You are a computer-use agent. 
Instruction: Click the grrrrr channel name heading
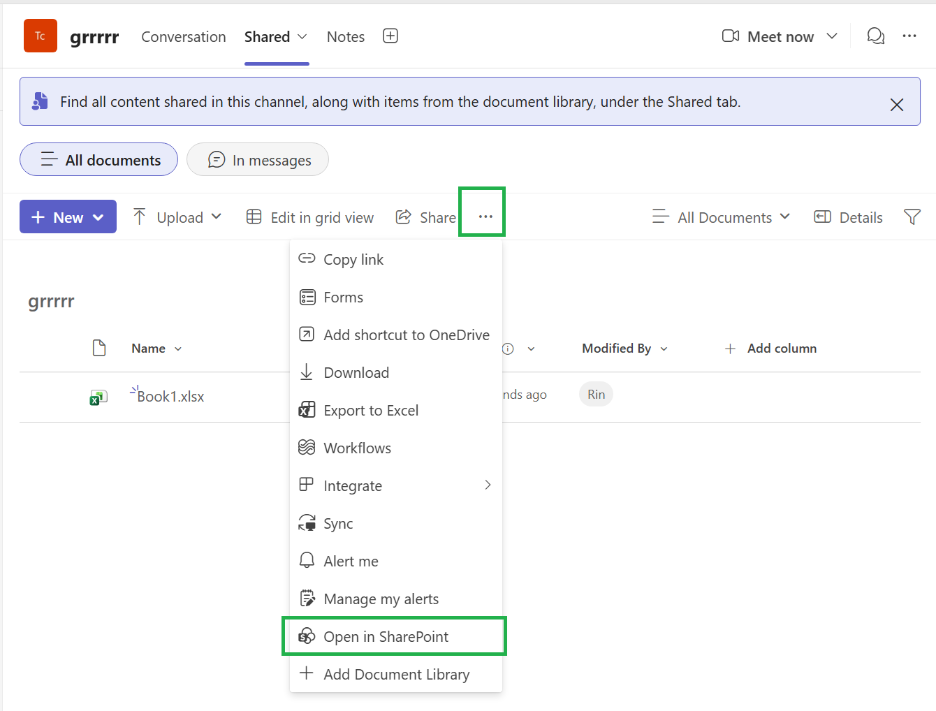point(94,38)
